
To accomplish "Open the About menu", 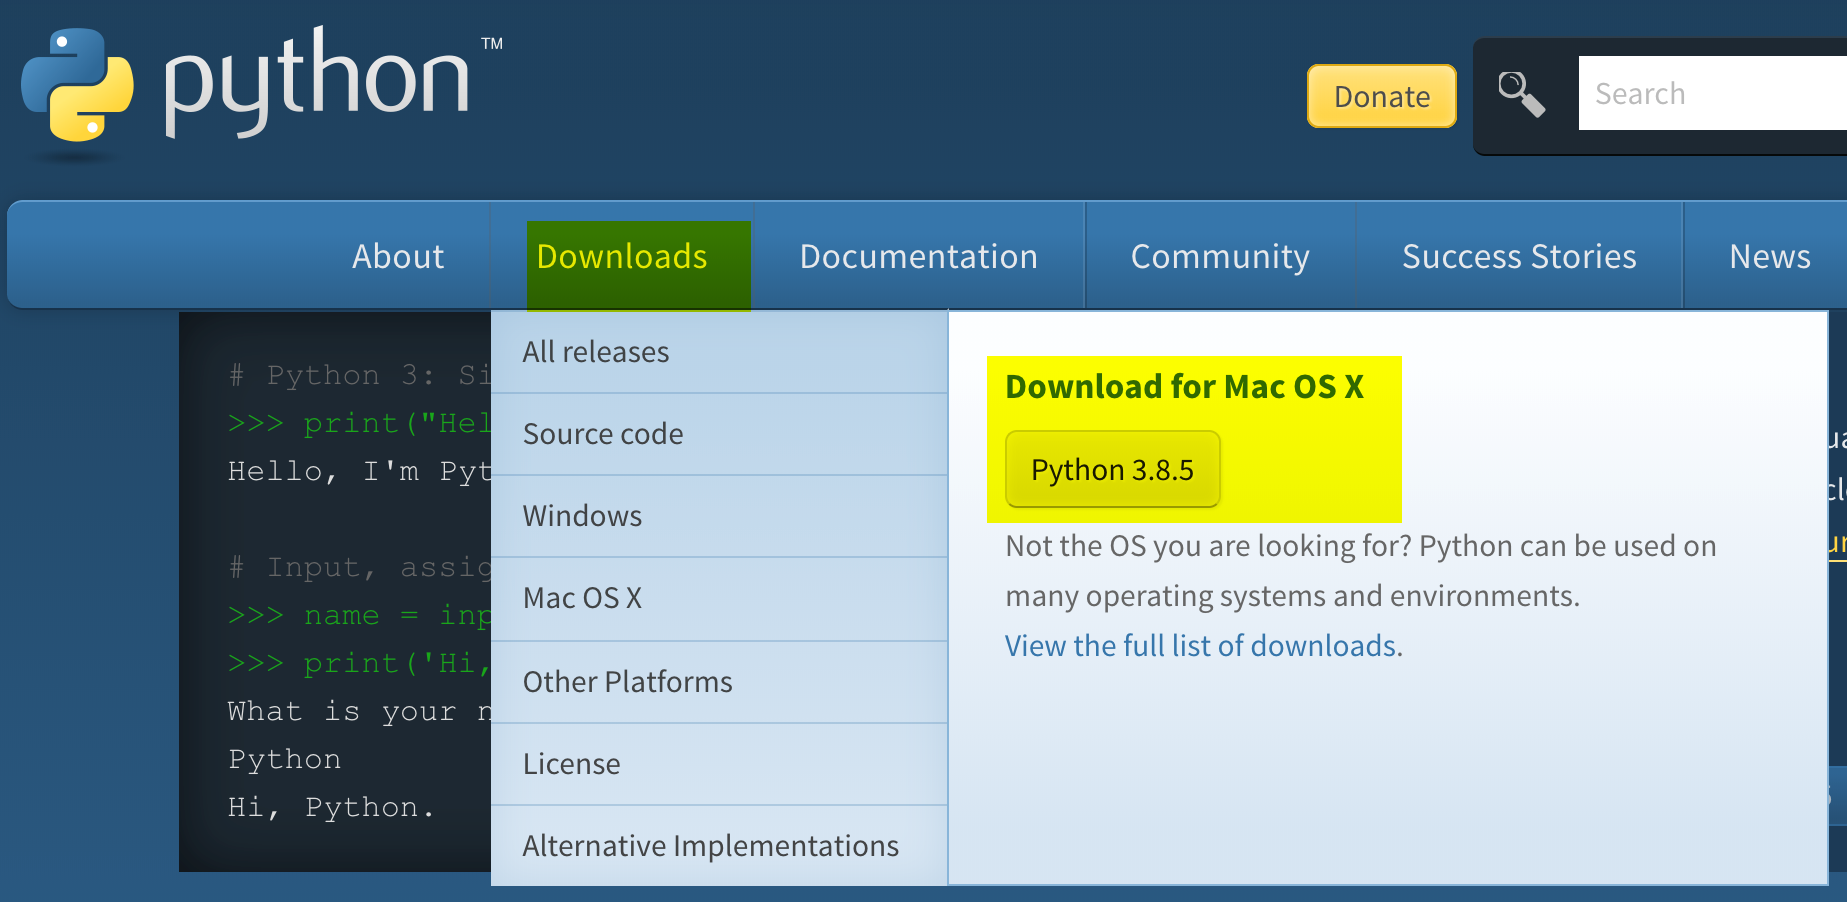I will [397, 256].
